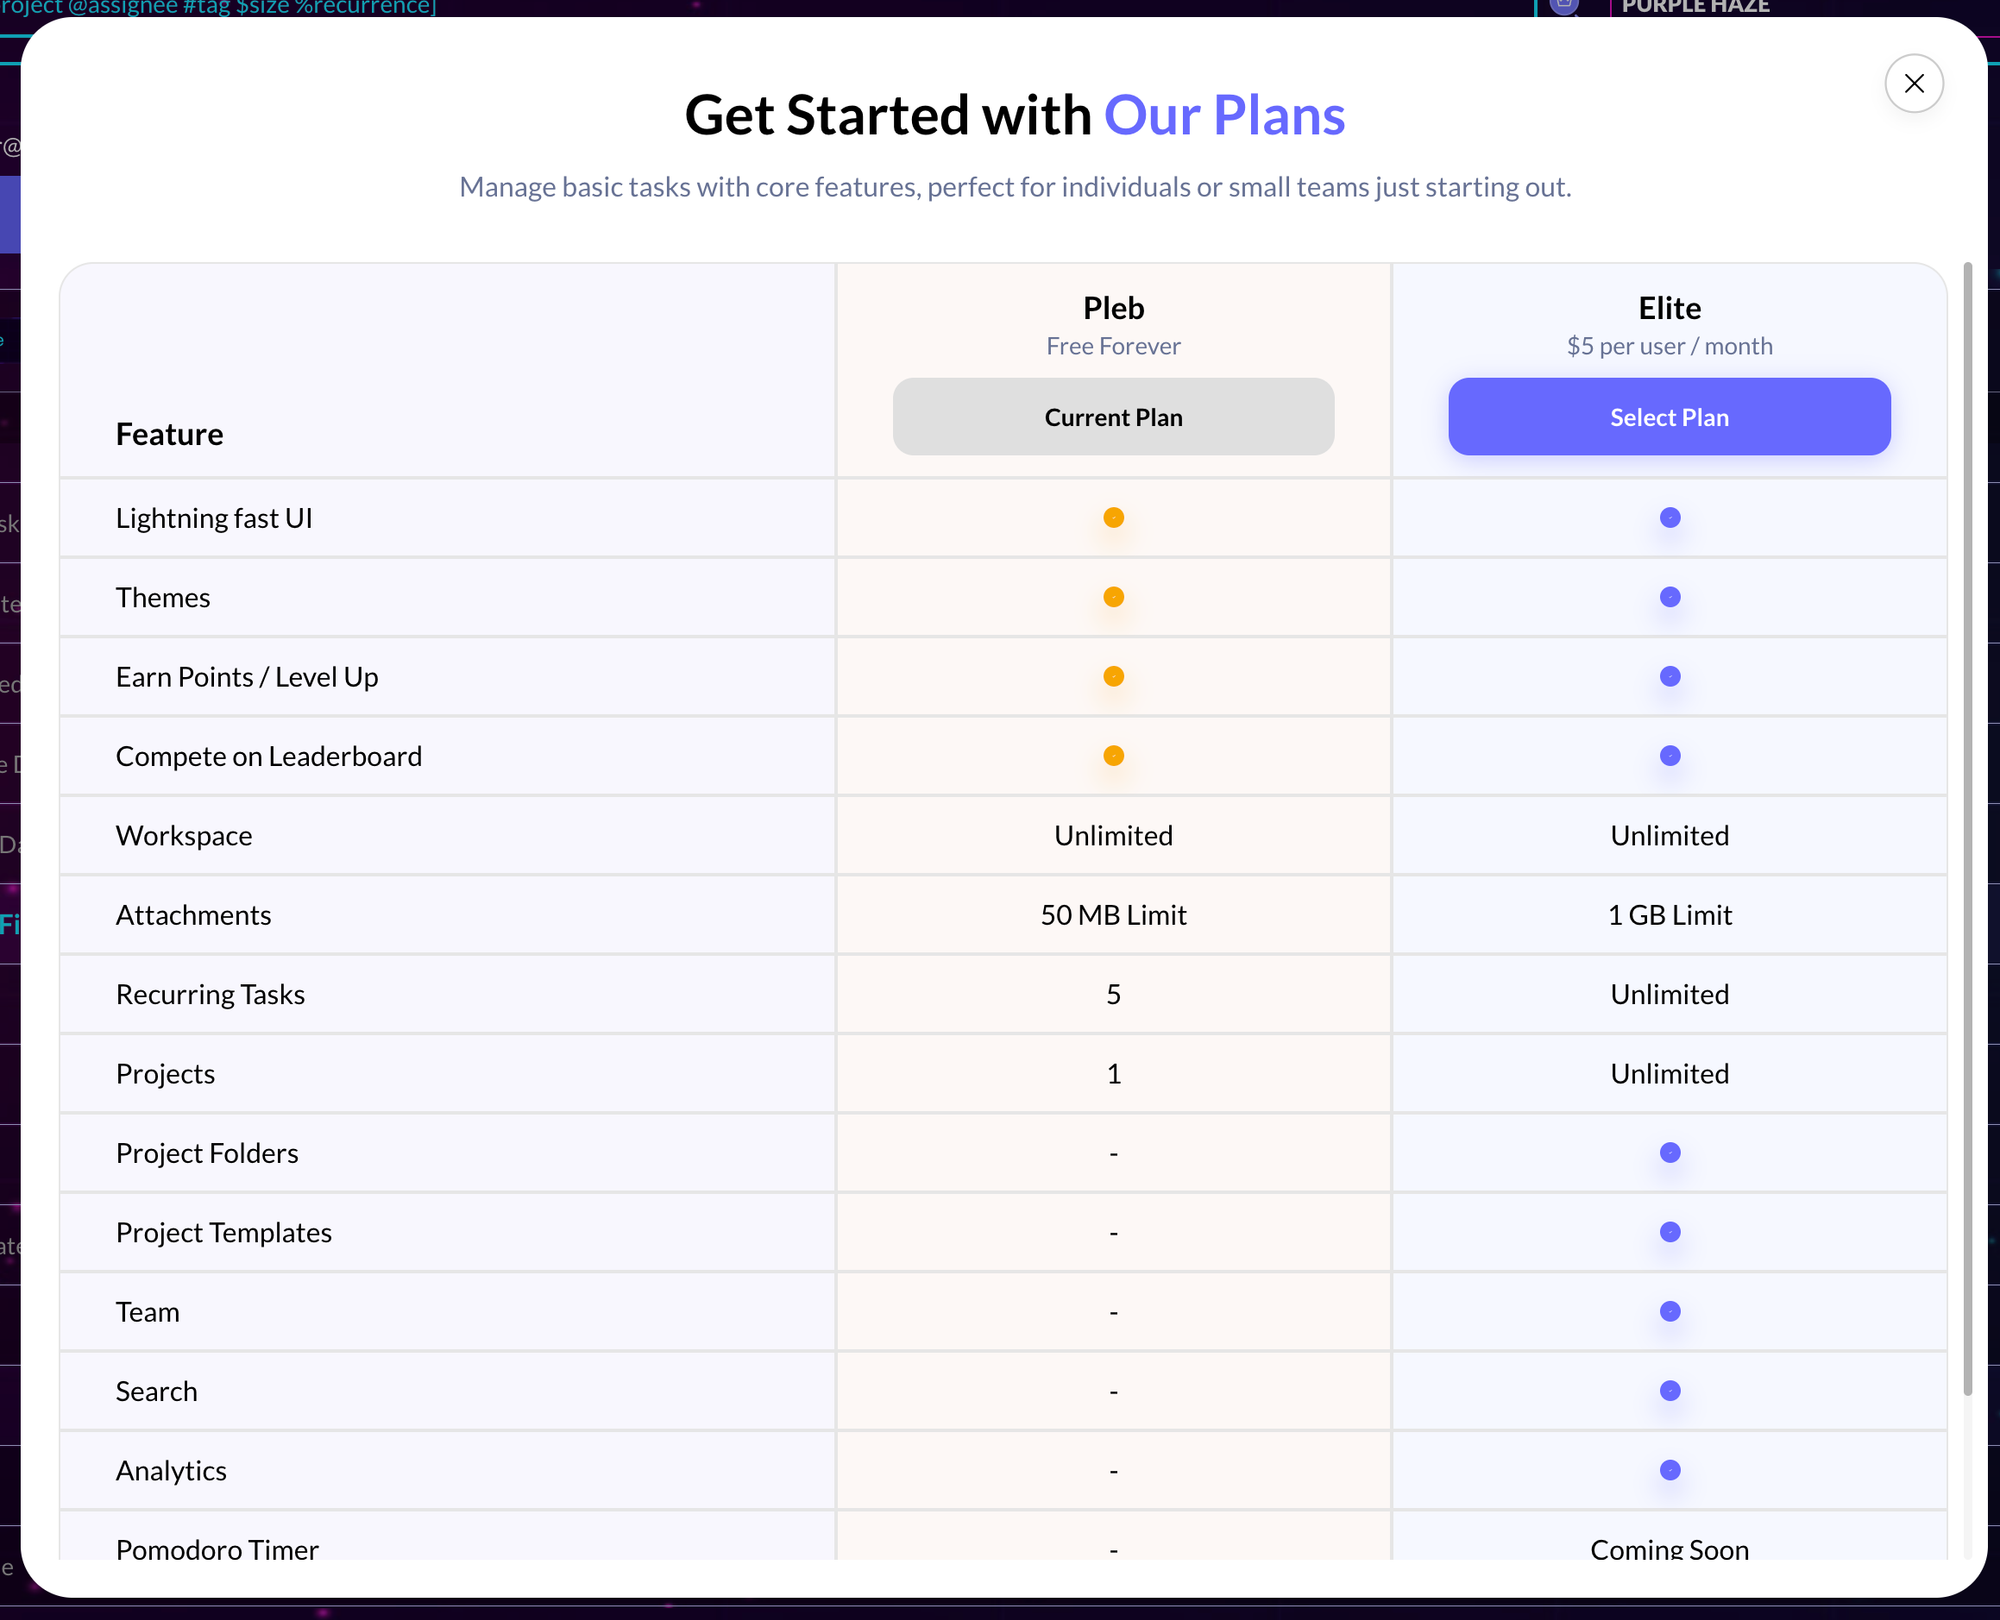The image size is (2000, 1620).
Task: Click the orange dot for Lightning fast UI
Action: (x=1113, y=518)
